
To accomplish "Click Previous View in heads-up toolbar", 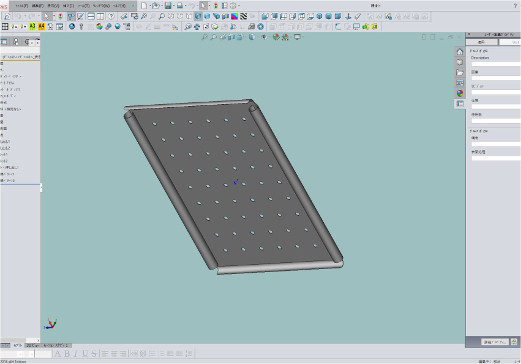I will pos(222,37).
